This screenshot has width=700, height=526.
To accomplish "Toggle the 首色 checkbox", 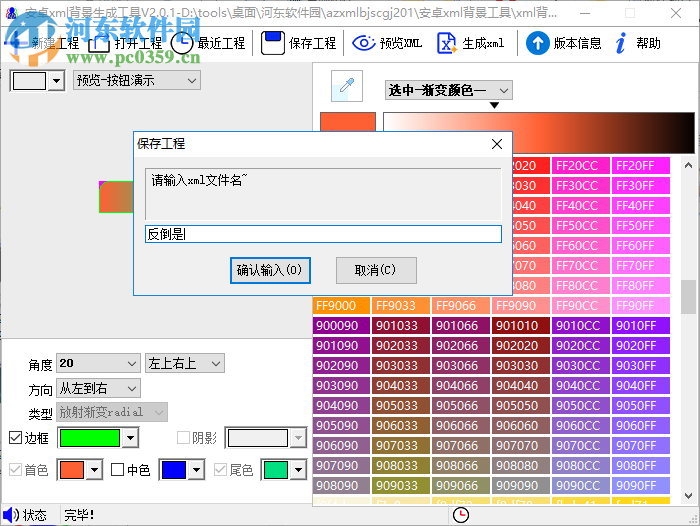I will tap(16, 470).
